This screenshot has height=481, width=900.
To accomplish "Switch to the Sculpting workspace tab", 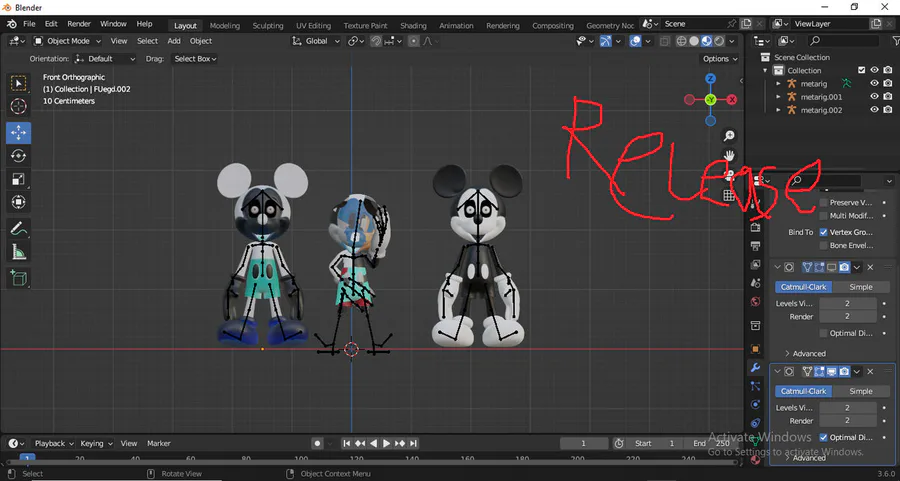I will click(268, 25).
